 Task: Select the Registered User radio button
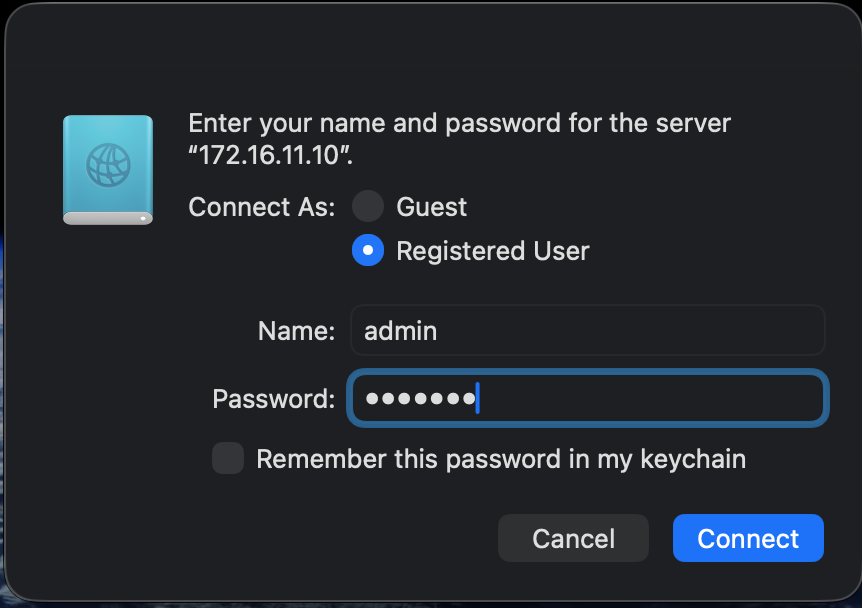point(368,251)
